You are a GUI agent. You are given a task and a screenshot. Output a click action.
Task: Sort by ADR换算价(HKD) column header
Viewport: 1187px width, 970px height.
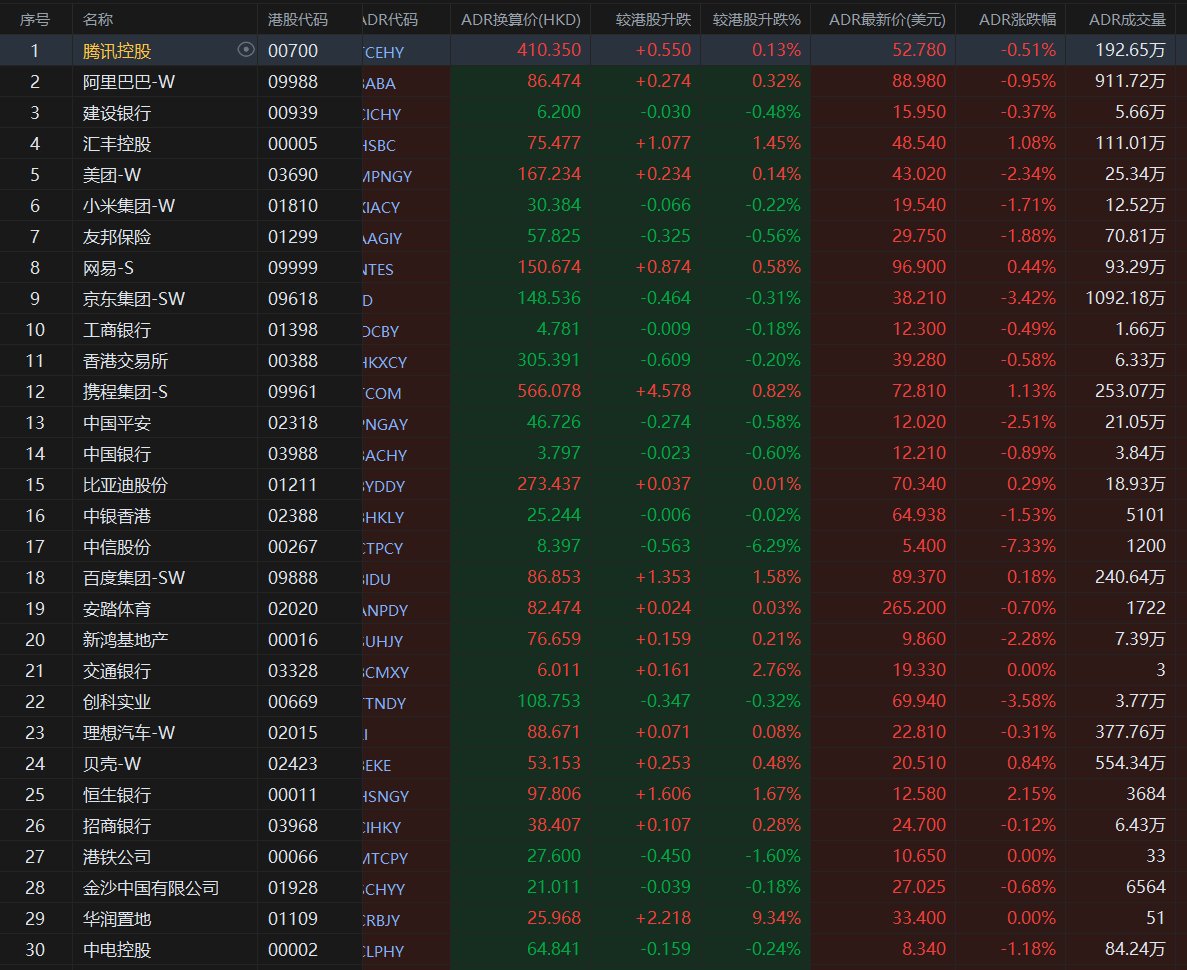coord(520,19)
